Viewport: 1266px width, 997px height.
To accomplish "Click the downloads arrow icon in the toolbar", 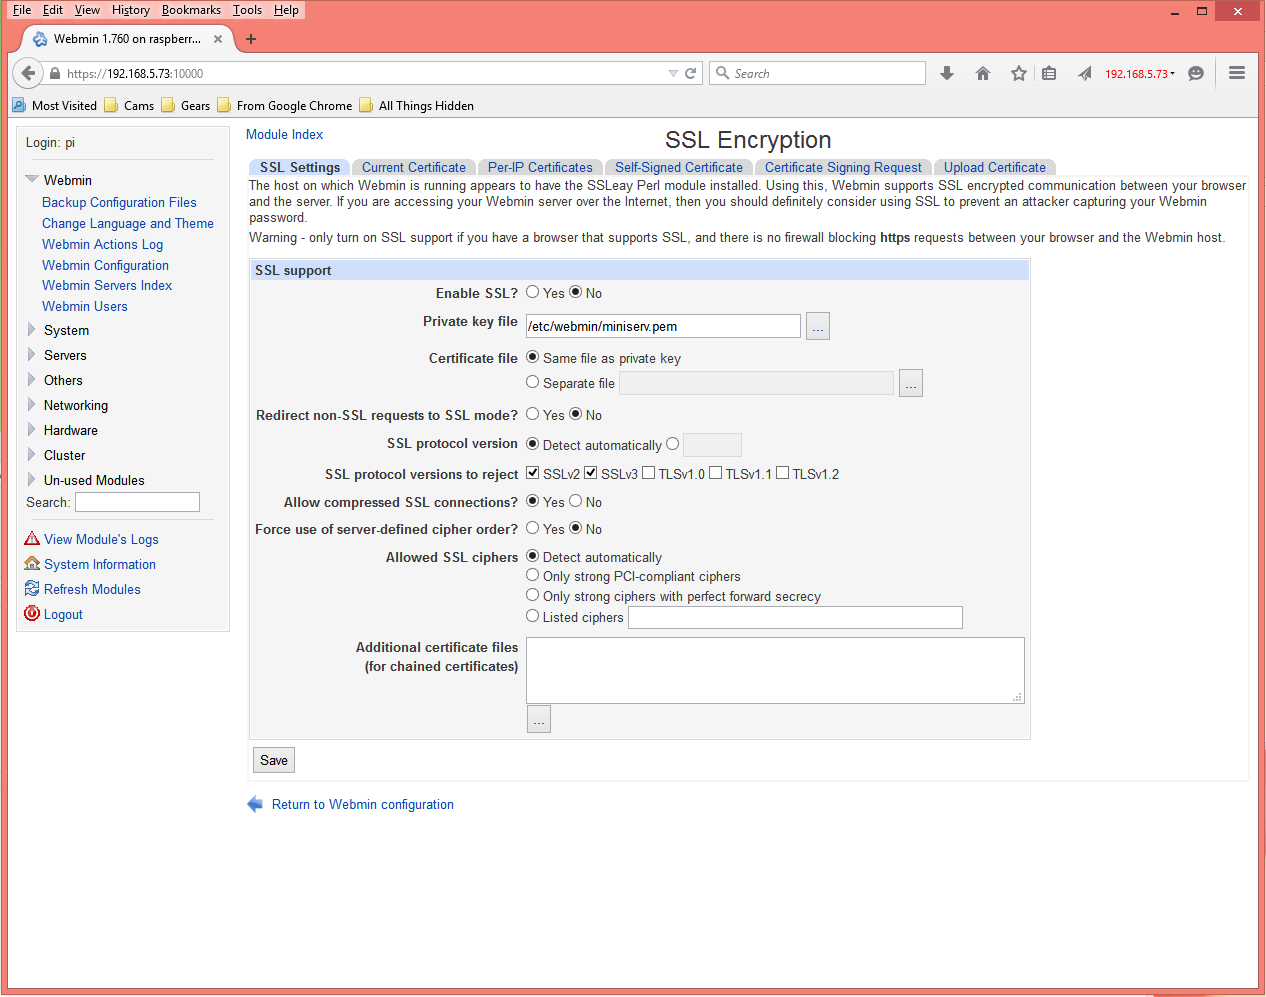I will pos(946,72).
